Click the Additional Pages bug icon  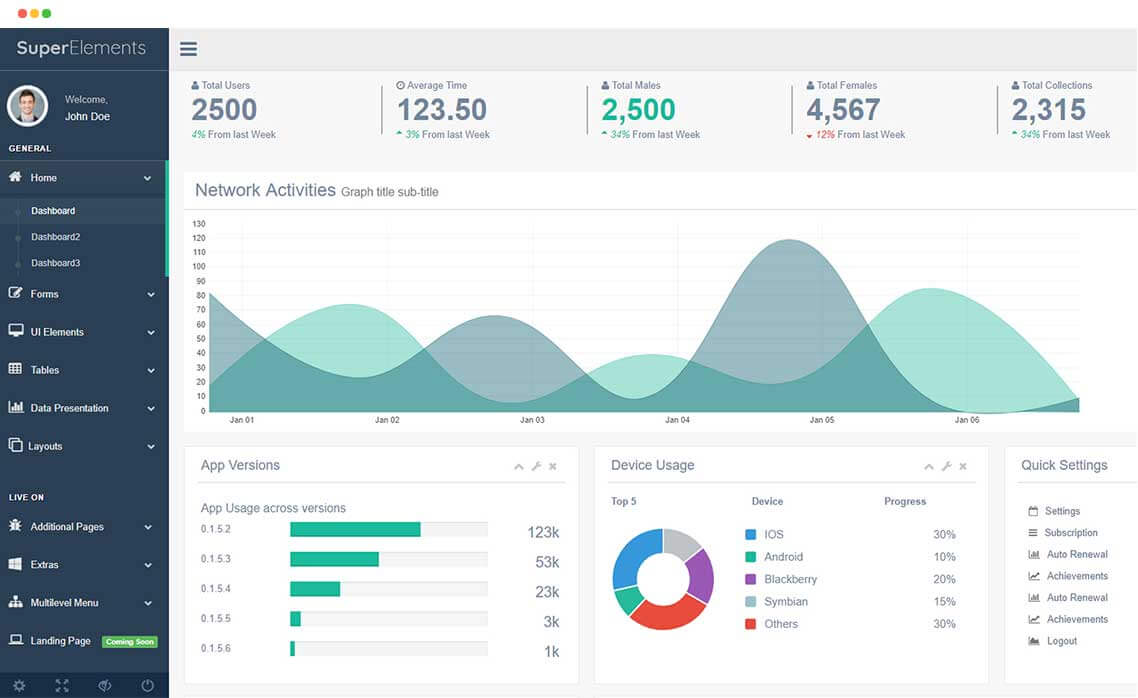tap(15, 526)
